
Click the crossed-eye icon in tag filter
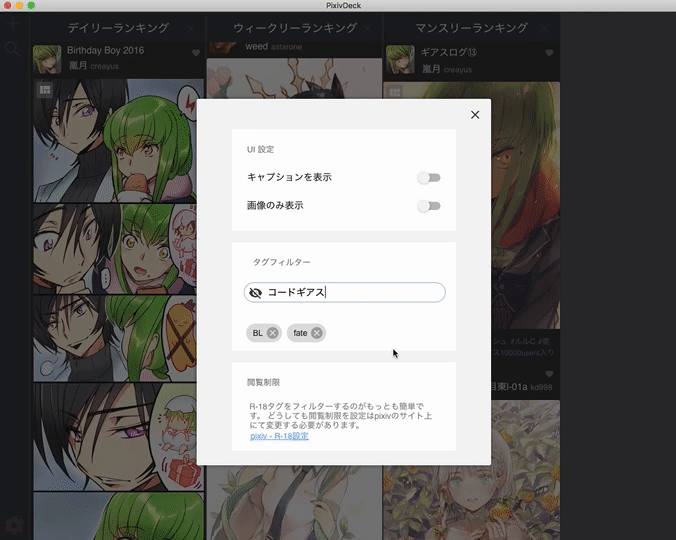coord(255,293)
